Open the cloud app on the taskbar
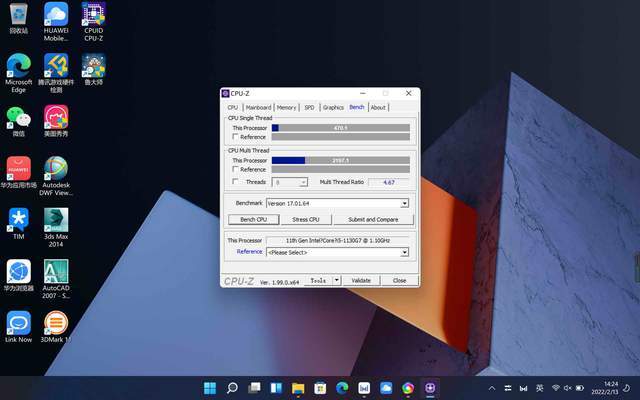 [386, 388]
